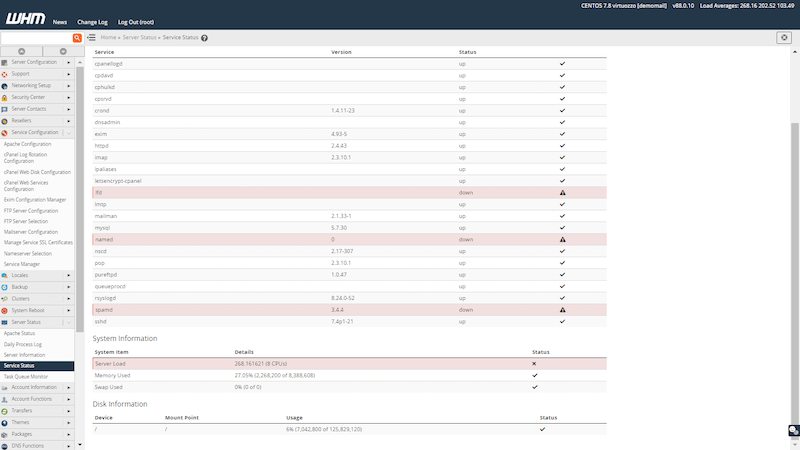Click the Server Status sidebar icon
800x450 pixels.
[5, 322]
